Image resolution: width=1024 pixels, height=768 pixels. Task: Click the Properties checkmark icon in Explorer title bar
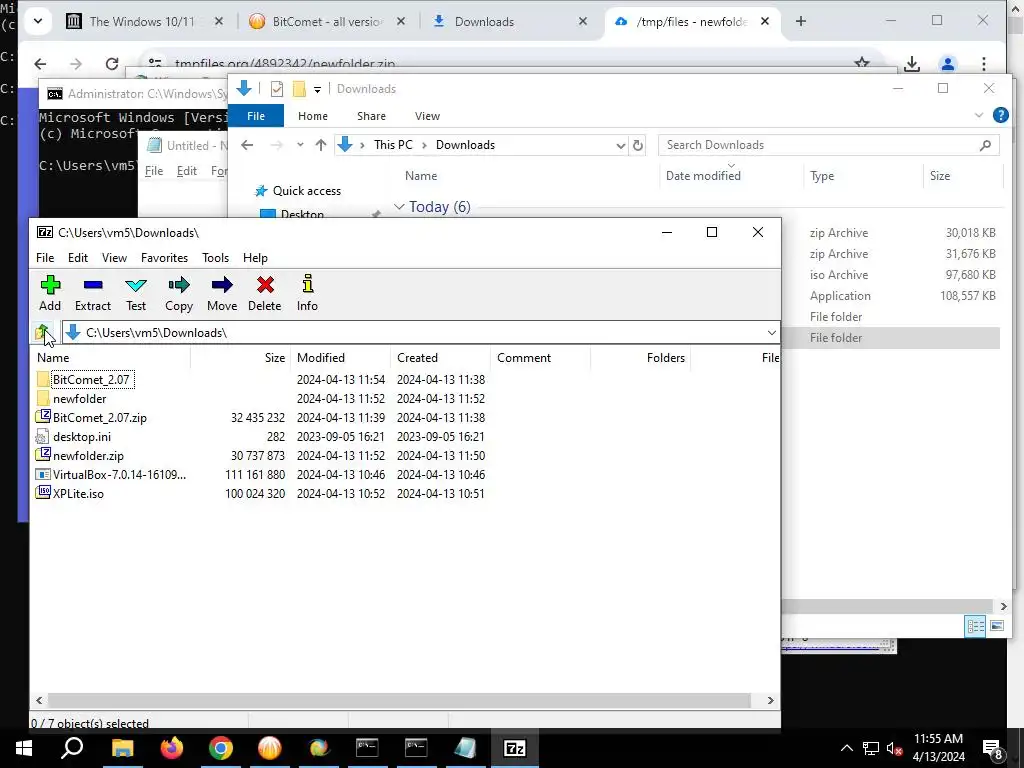277,89
